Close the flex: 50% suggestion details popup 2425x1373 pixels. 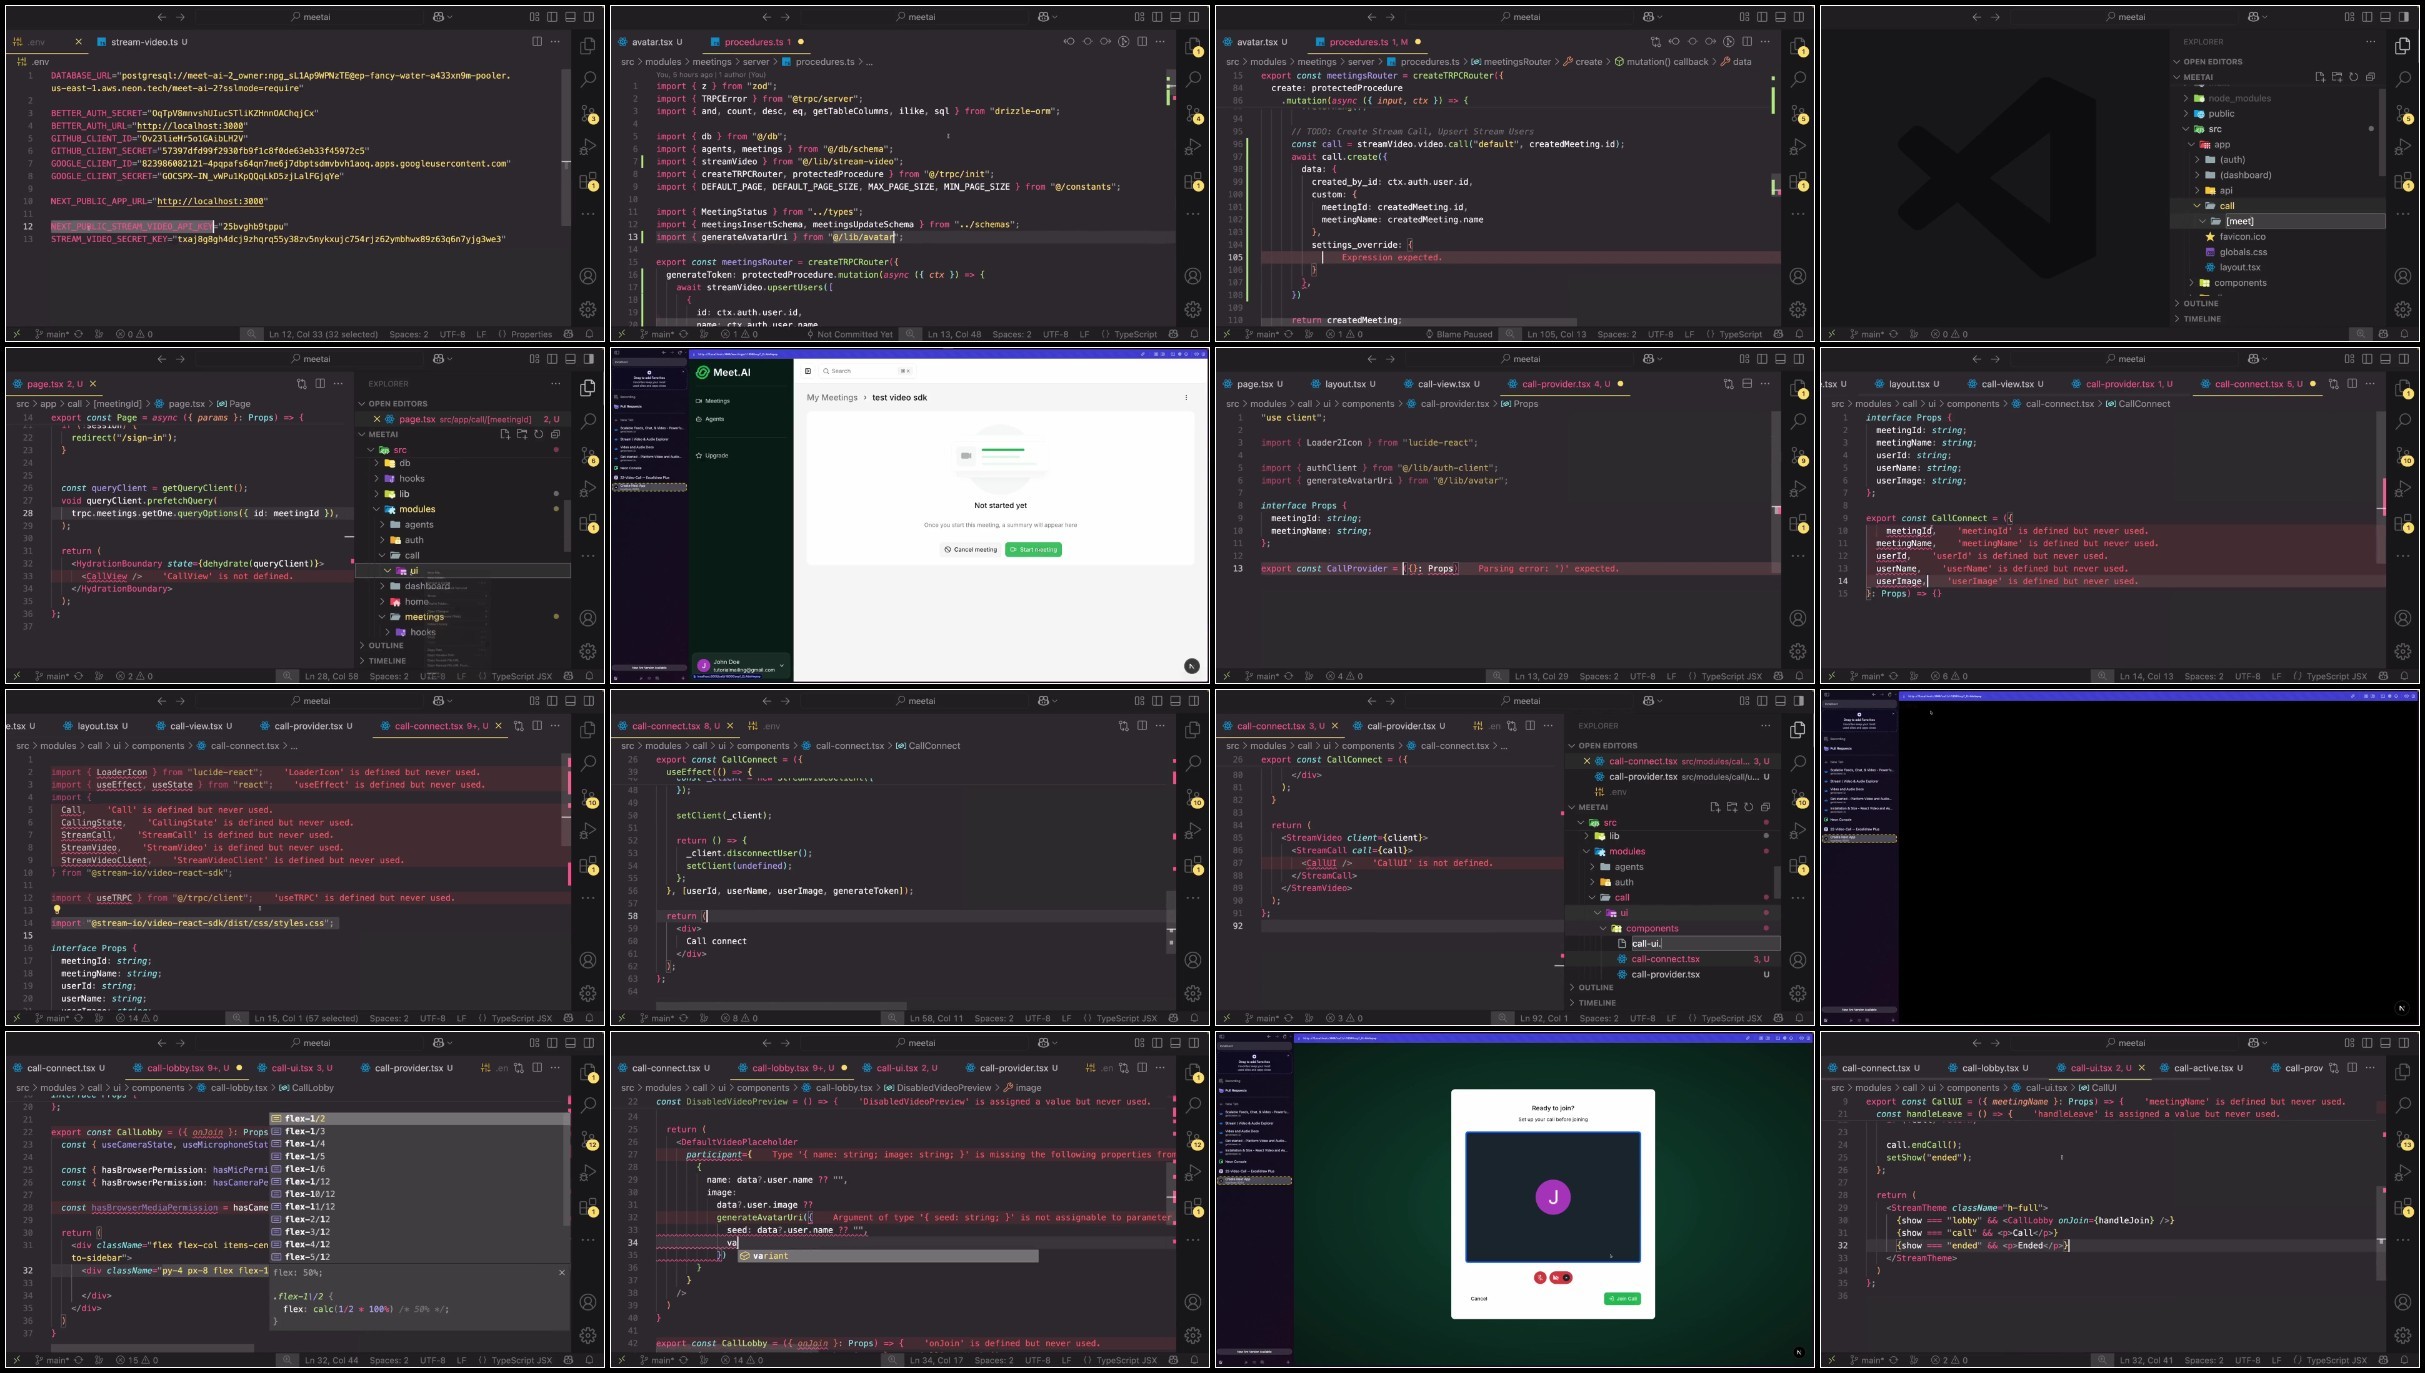tap(561, 1272)
